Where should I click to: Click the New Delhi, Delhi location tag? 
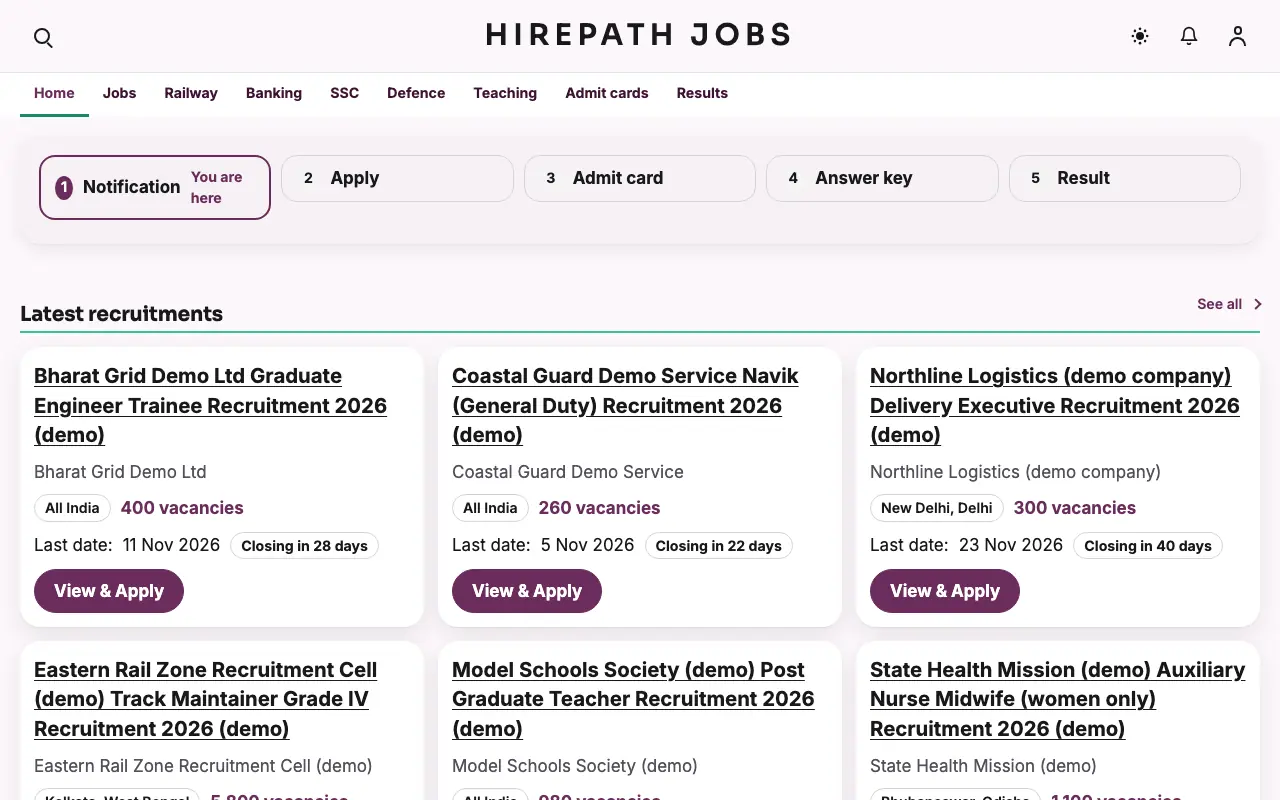(x=937, y=508)
